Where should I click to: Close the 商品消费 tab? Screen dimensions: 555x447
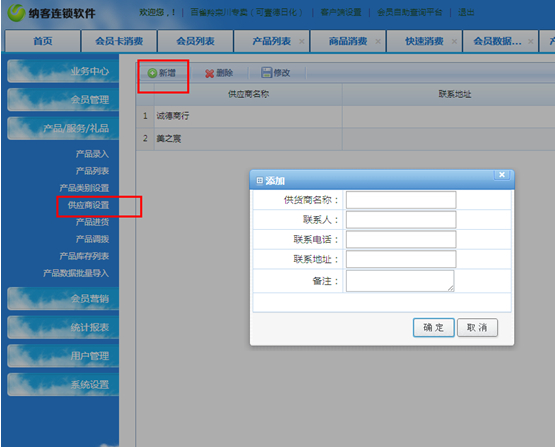pyautogui.click(x=378, y=41)
